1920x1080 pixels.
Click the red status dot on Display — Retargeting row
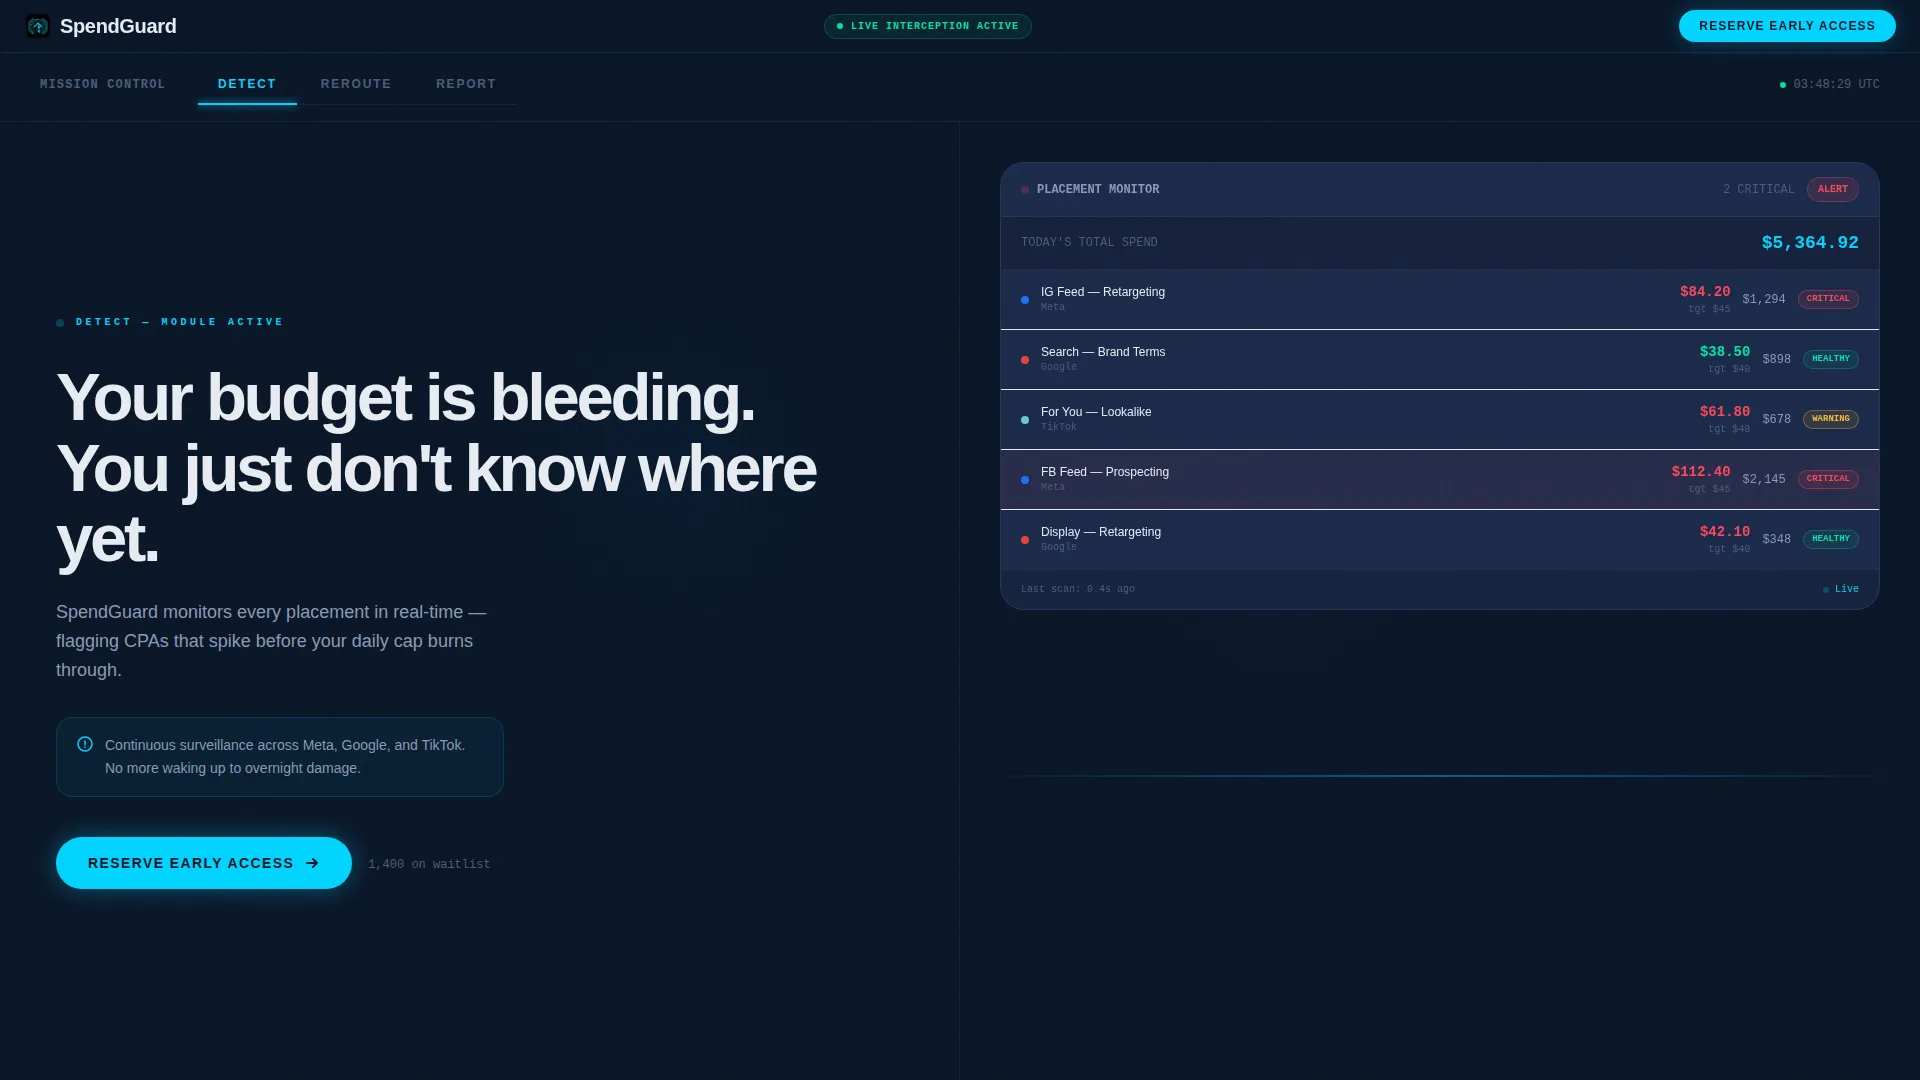coord(1025,540)
